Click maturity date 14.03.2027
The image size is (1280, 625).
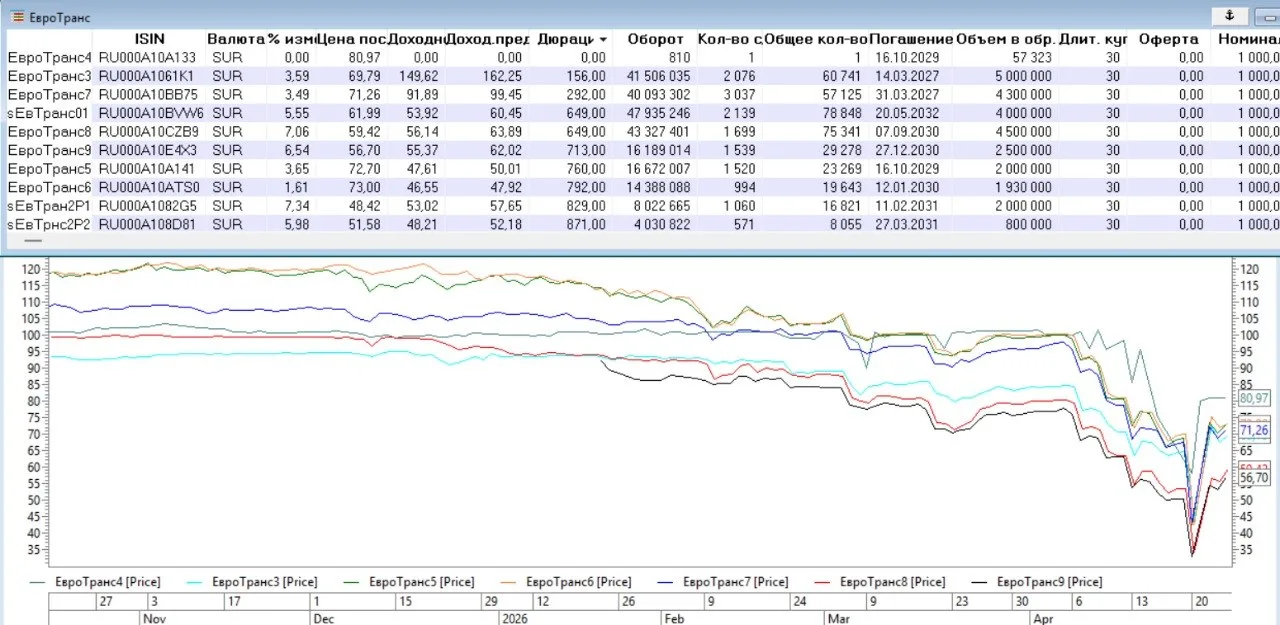point(908,75)
